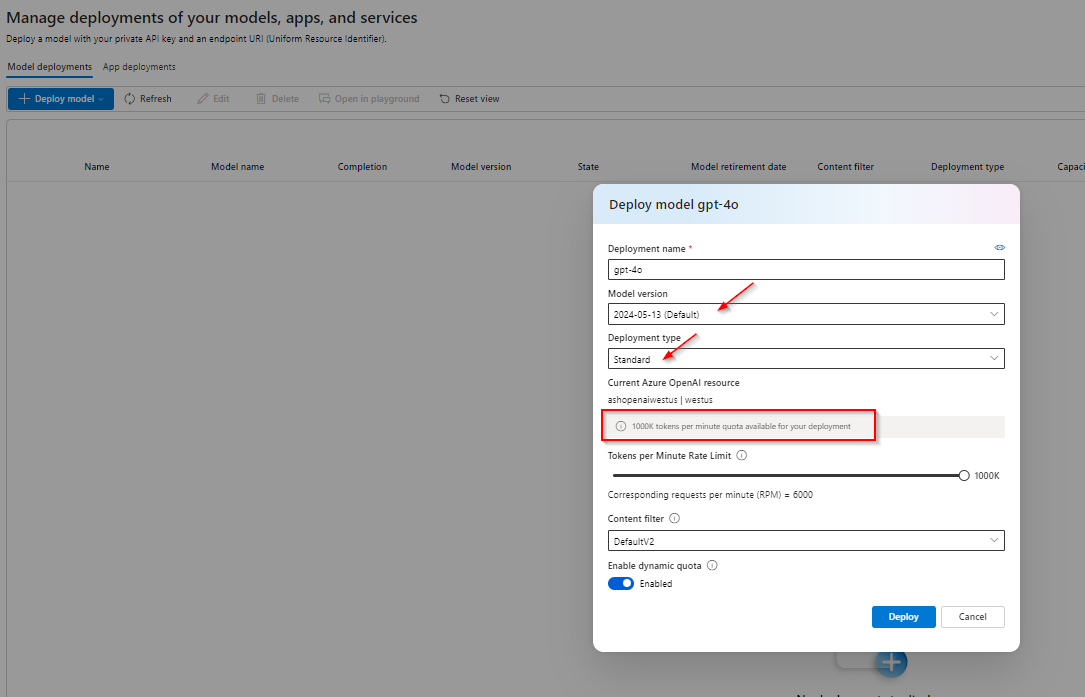Click the Tokens per Minute slider handle
This screenshot has height=697, width=1085.
(x=964, y=476)
